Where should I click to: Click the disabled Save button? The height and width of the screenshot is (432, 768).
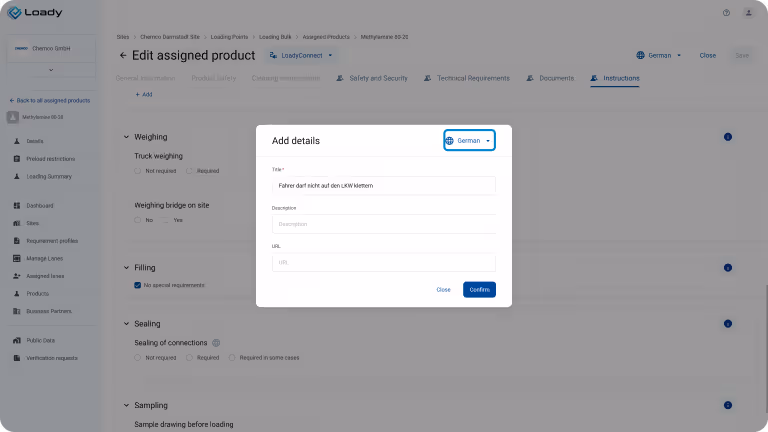click(742, 55)
